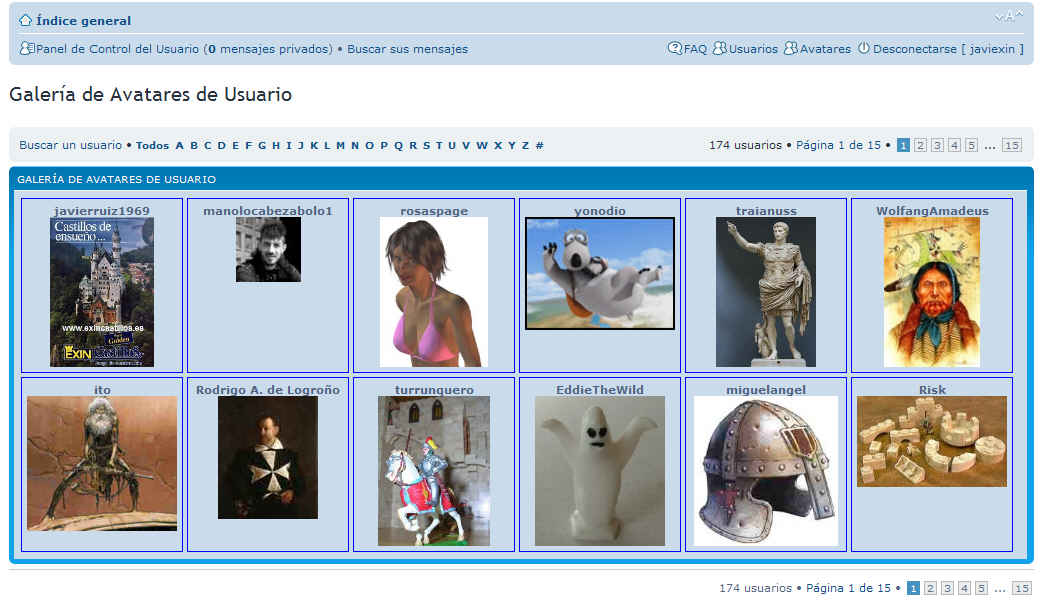This screenshot has width=1043, height=605.
Task: Filter users by letter M
Action: click(340, 145)
